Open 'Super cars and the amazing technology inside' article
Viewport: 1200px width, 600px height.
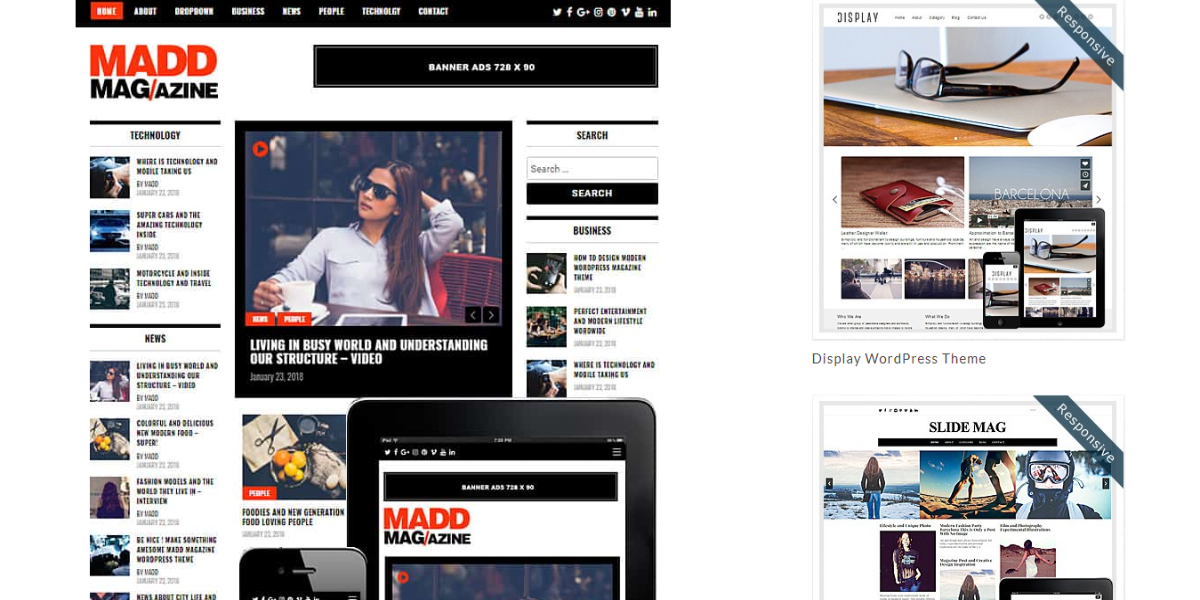tap(169, 225)
